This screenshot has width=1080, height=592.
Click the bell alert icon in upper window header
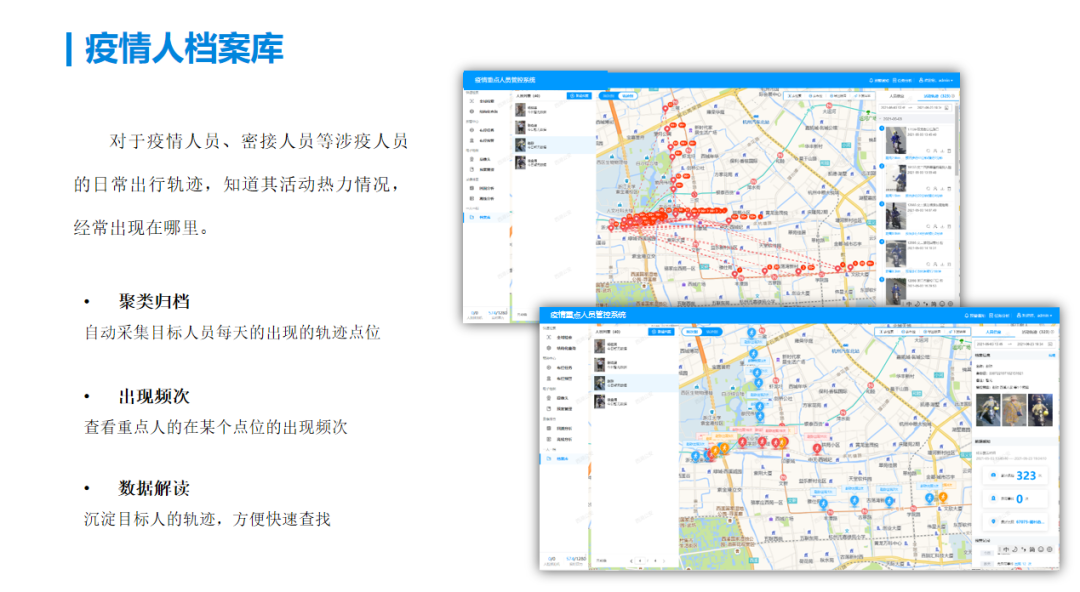click(871, 79)
